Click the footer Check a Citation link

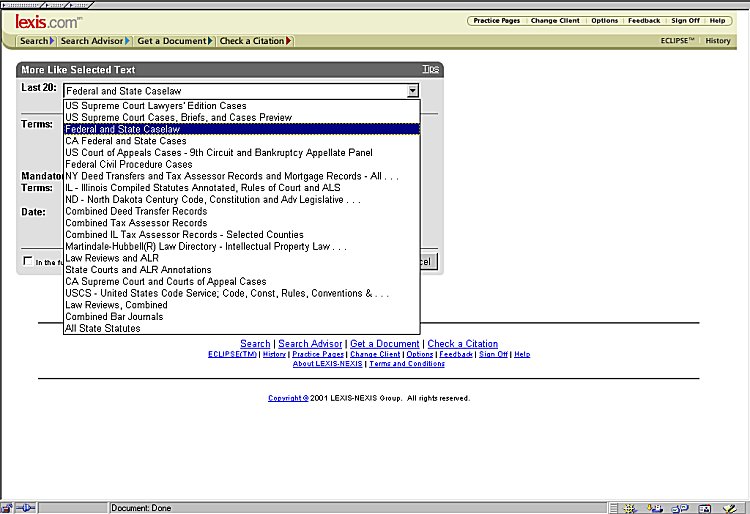coord(463,344)
